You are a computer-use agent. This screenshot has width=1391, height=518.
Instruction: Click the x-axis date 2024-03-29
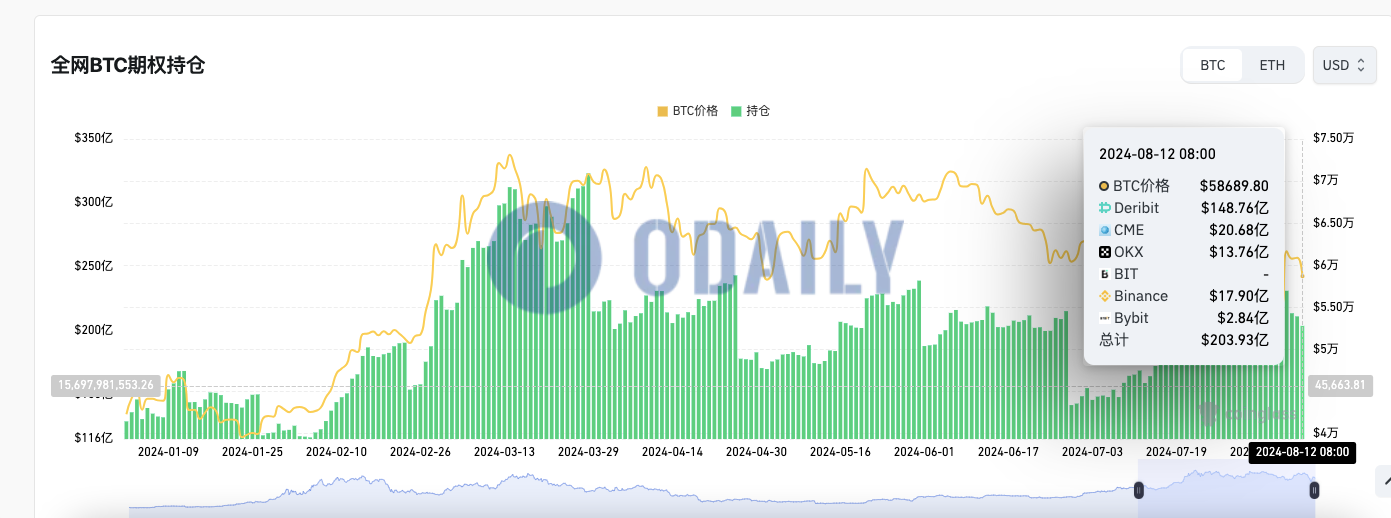[x=588, y=452]
